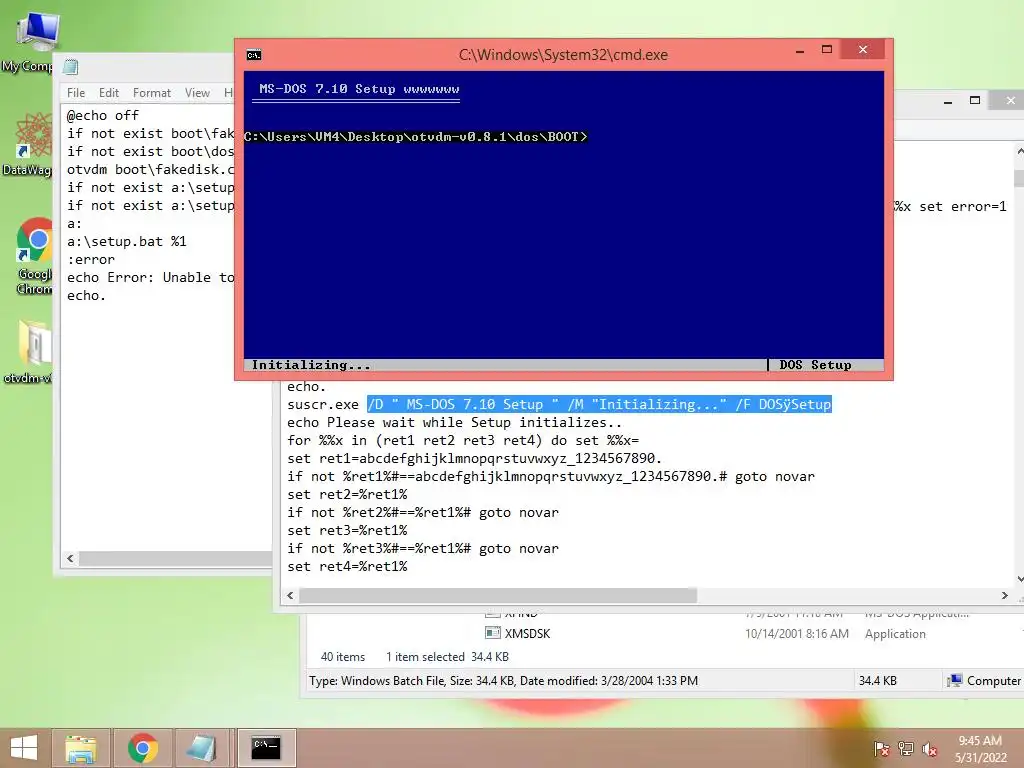Open Notepad's View menu

[197, 93]
